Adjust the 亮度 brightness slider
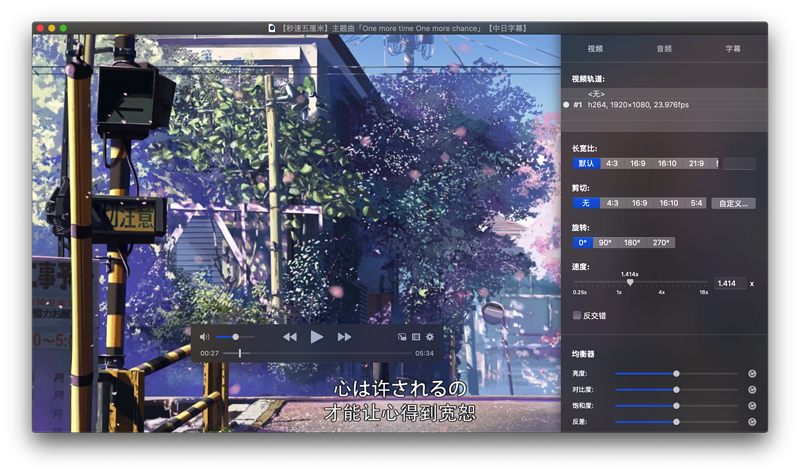800x475 pixels. coord(676,373)
